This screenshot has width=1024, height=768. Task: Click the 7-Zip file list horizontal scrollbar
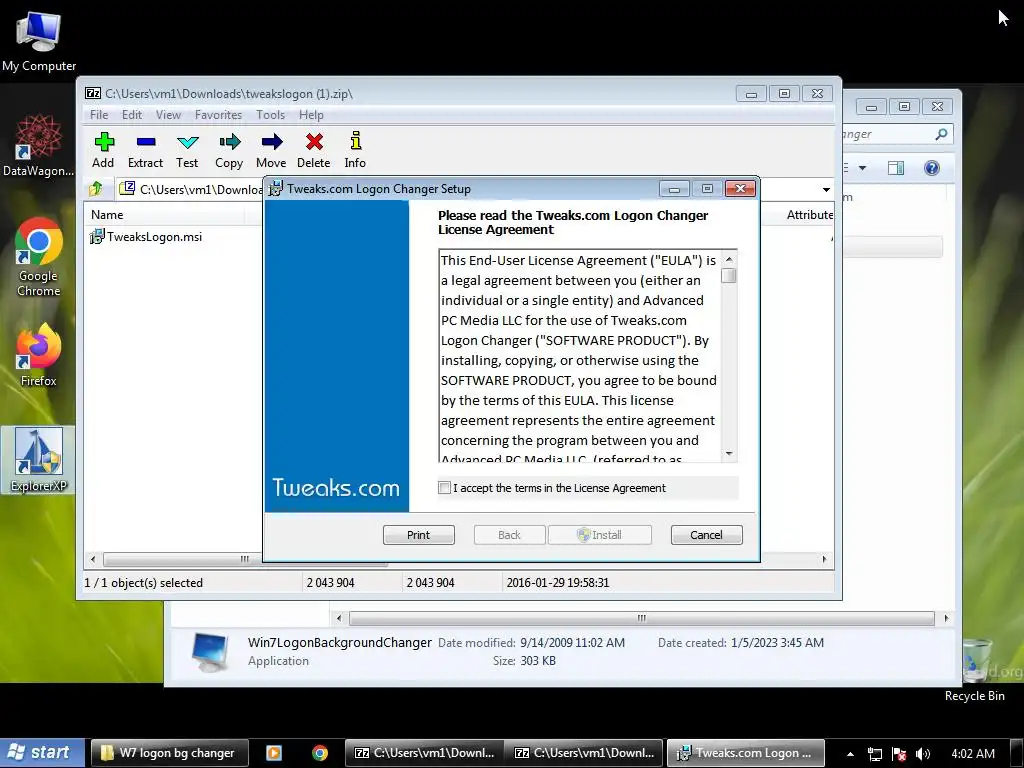tap(246, 559)
